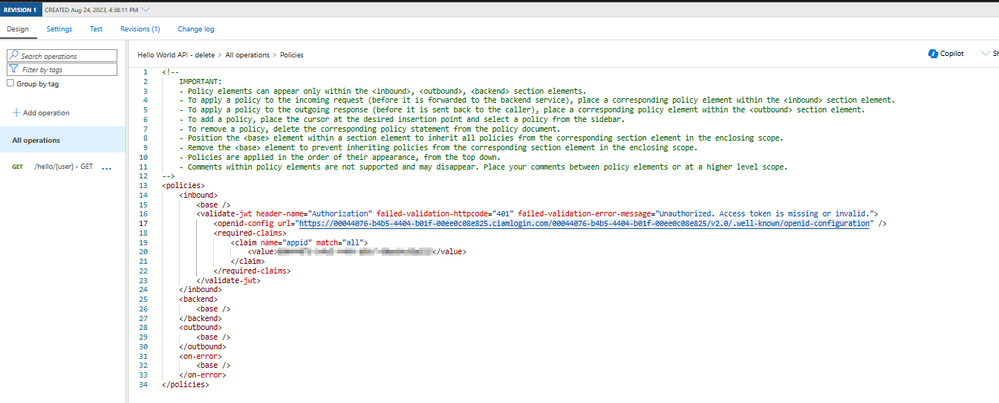Click the search magnifier icon

tap(13, 55)
